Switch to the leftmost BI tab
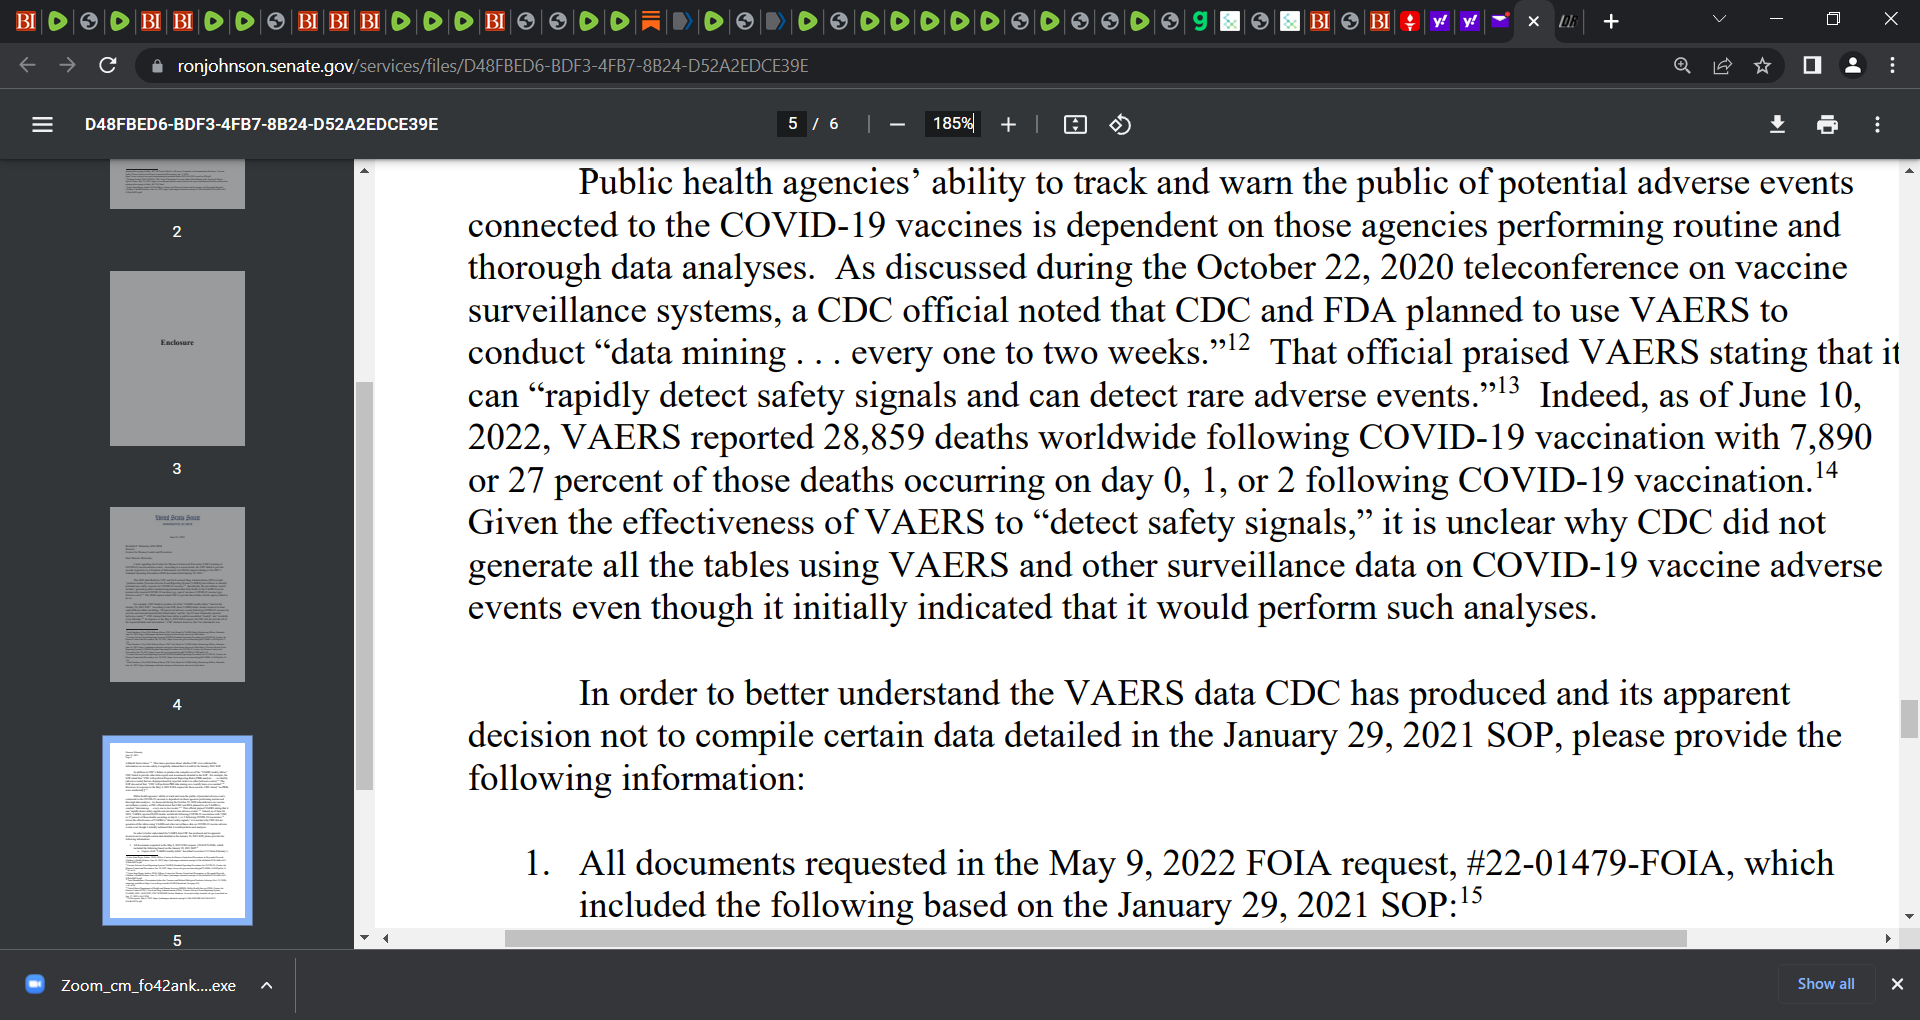Image resolution: width=1920 pixels, height=1020 pixels. [x=26, y=21]
